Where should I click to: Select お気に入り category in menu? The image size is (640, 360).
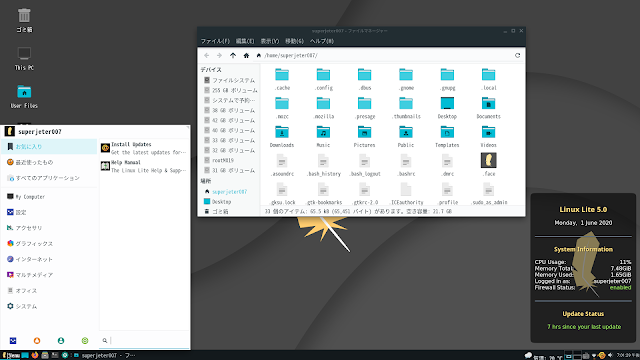pyautogui.click(x=49, y=147)
